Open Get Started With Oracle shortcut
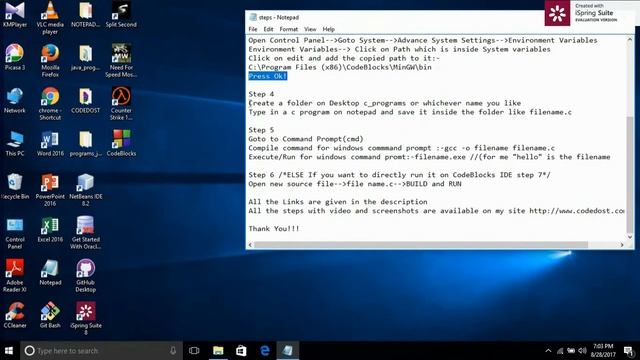Screen dimensions: 640x360 click(x=85, y=233)
